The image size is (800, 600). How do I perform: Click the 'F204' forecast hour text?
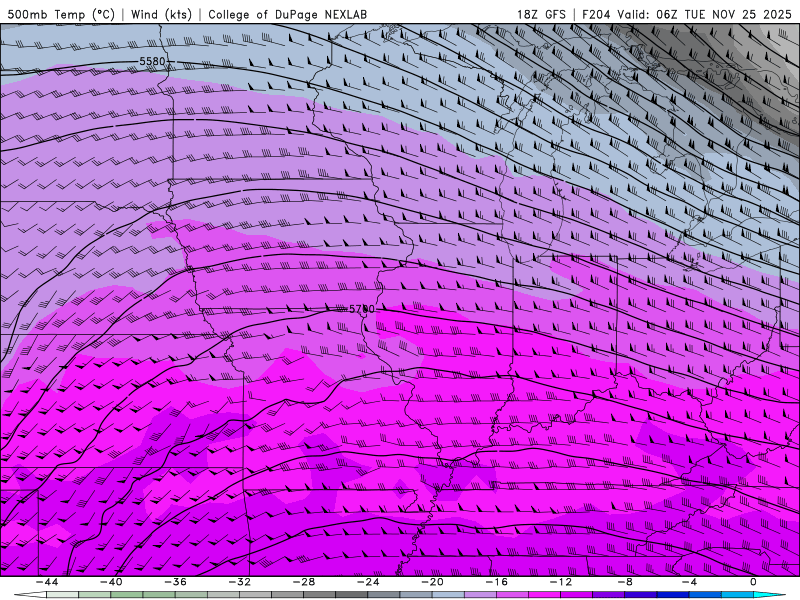point(596,14)
